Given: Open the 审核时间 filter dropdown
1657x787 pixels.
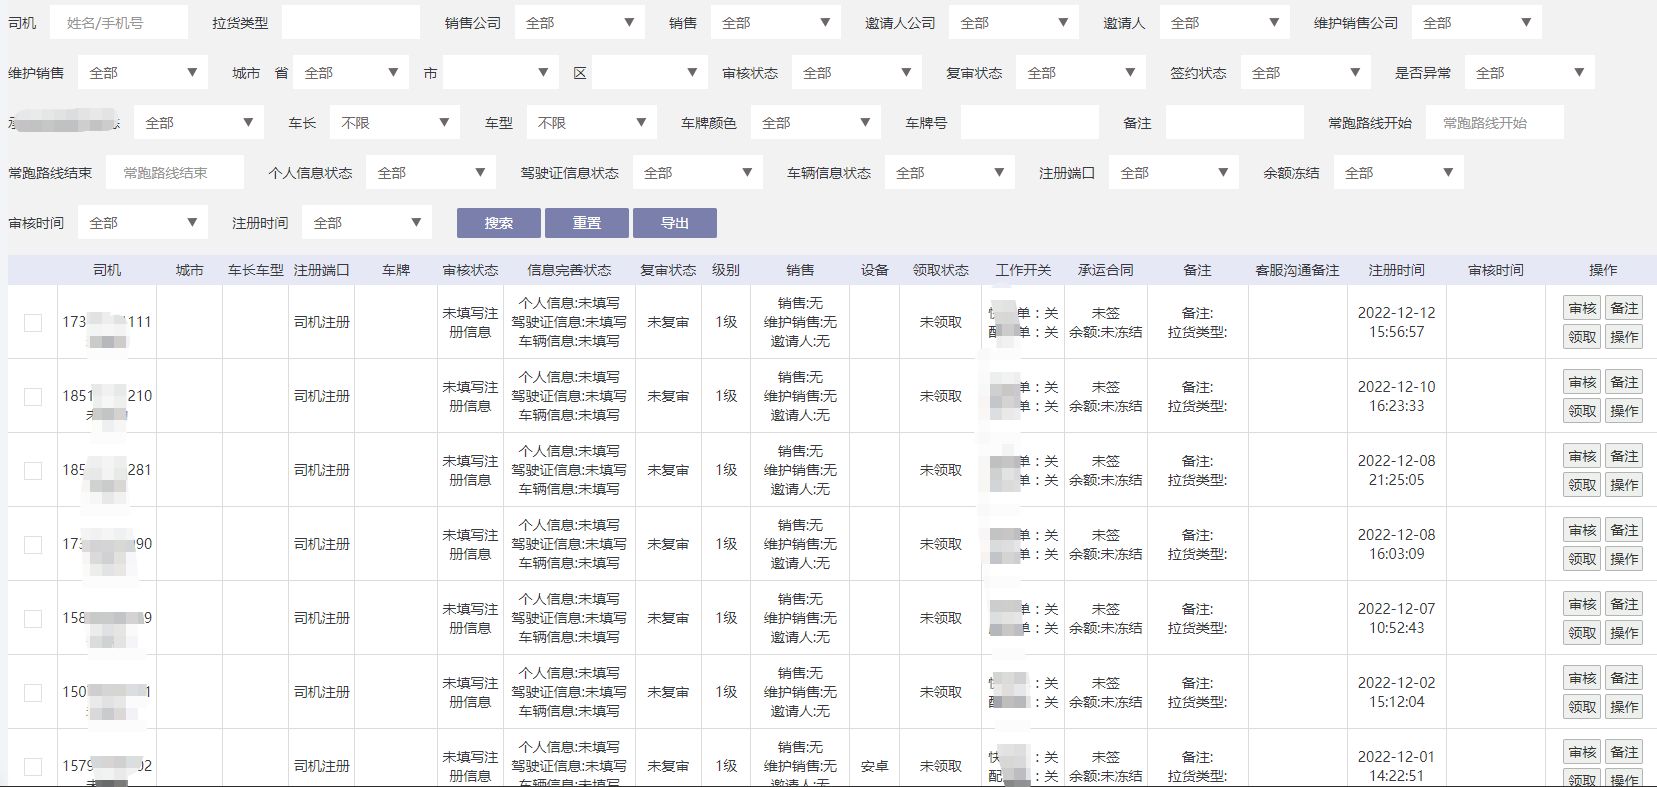Looking at the screenshot, I should tap(143, 222).
